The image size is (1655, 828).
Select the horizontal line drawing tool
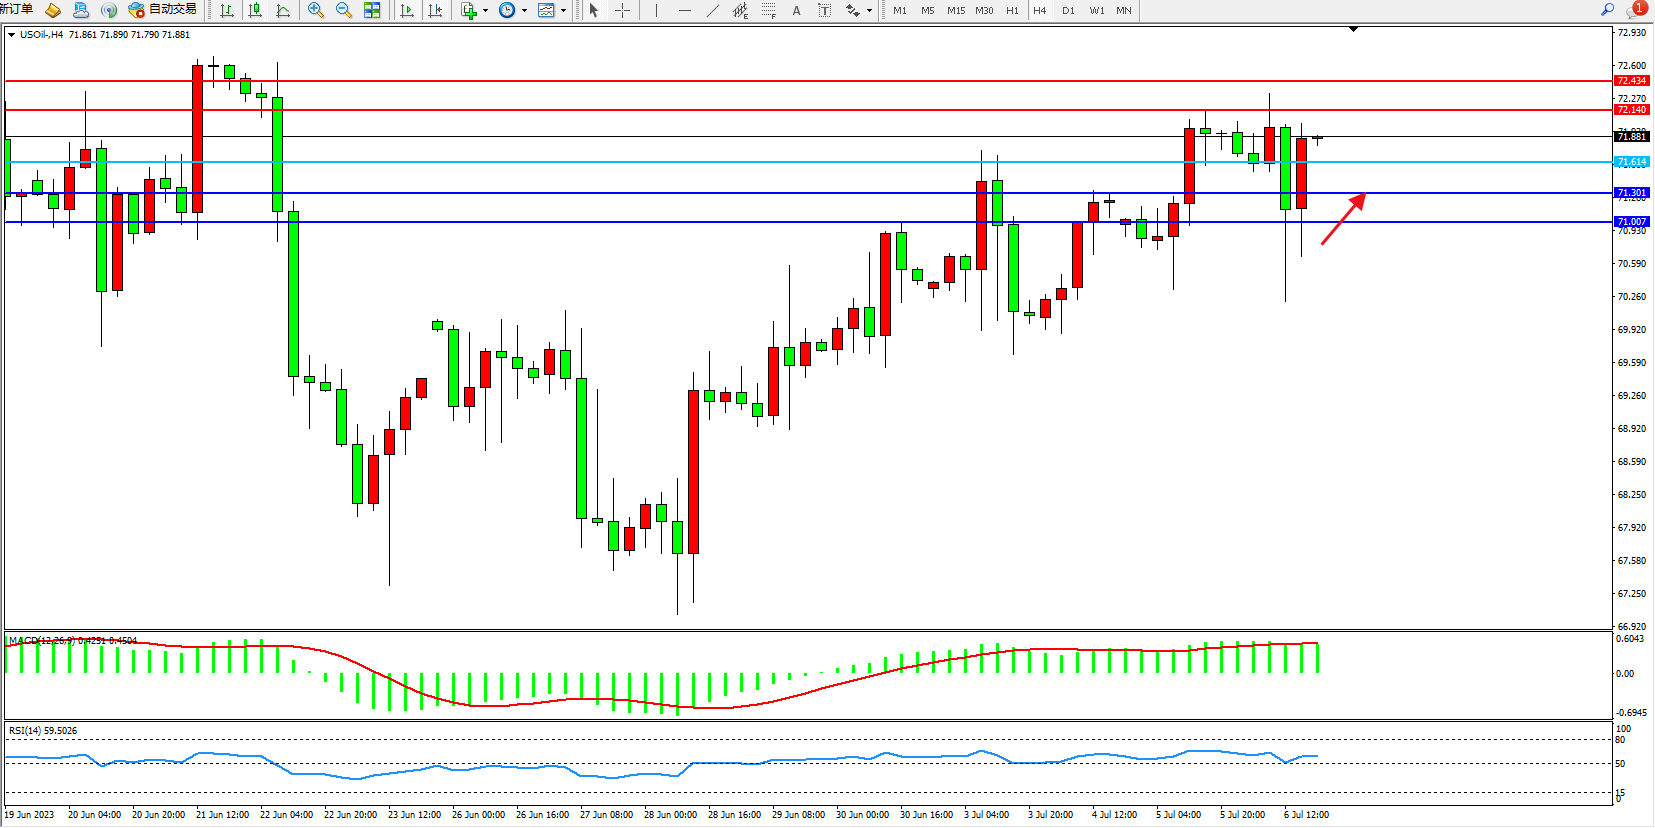pyautogui.click(x=684, y=10)
